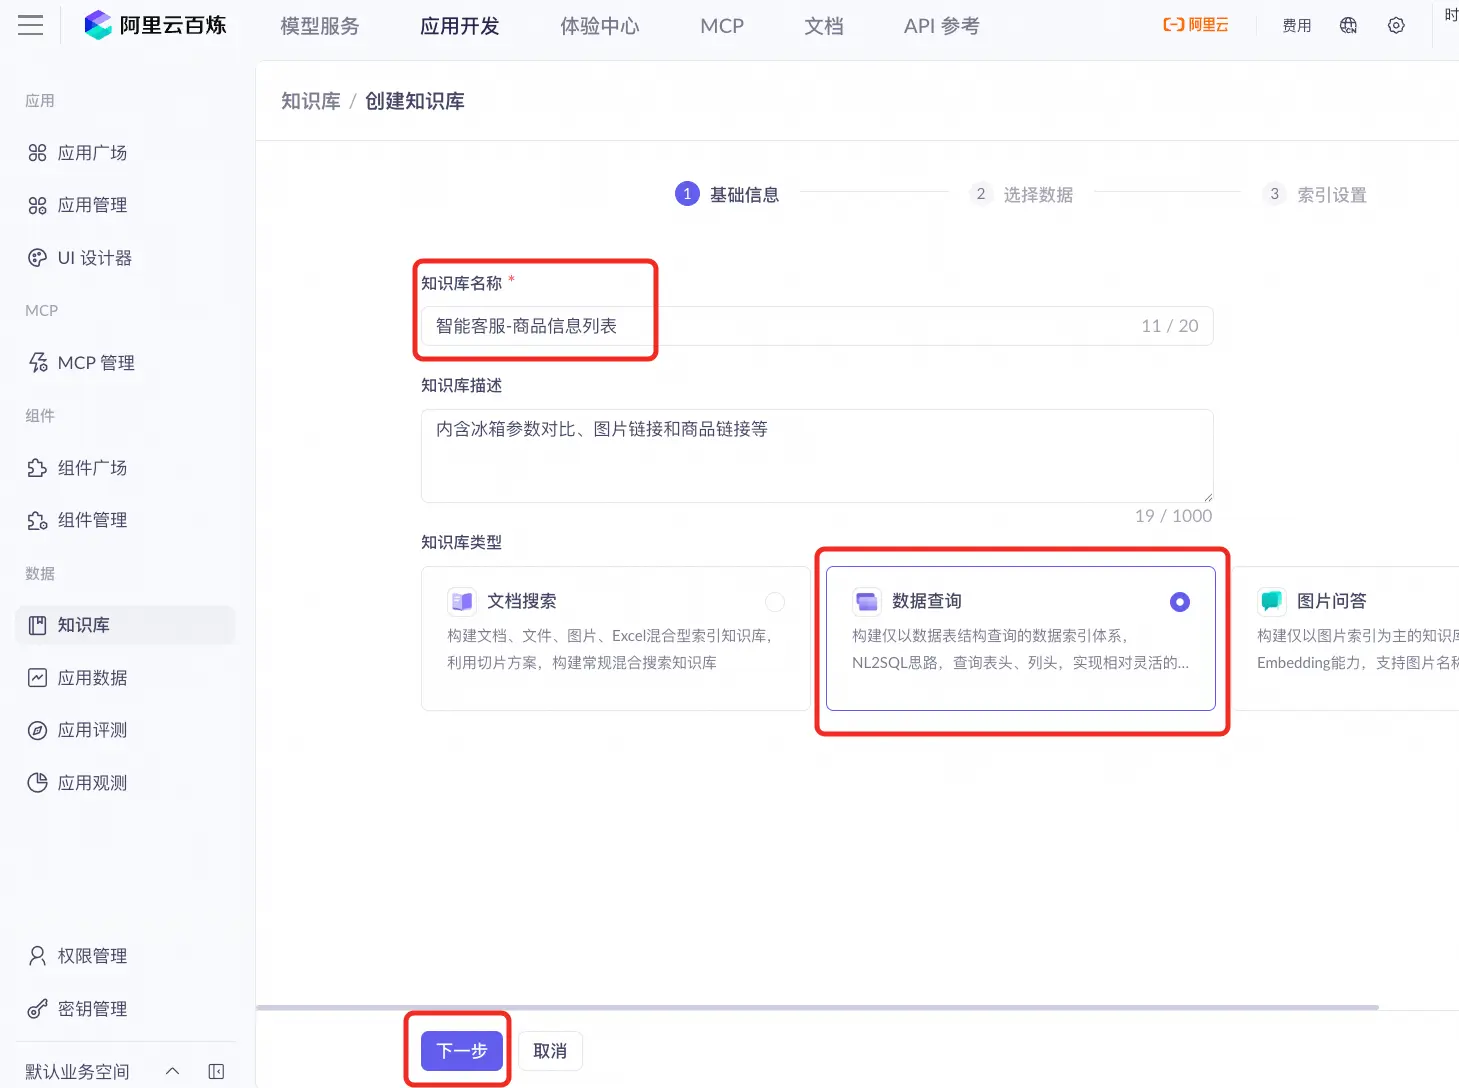Select the 文档搜索 radio button
The height and width of the screenshot is (1088, 1459).
pyautogui.click(x=775, y=601)
